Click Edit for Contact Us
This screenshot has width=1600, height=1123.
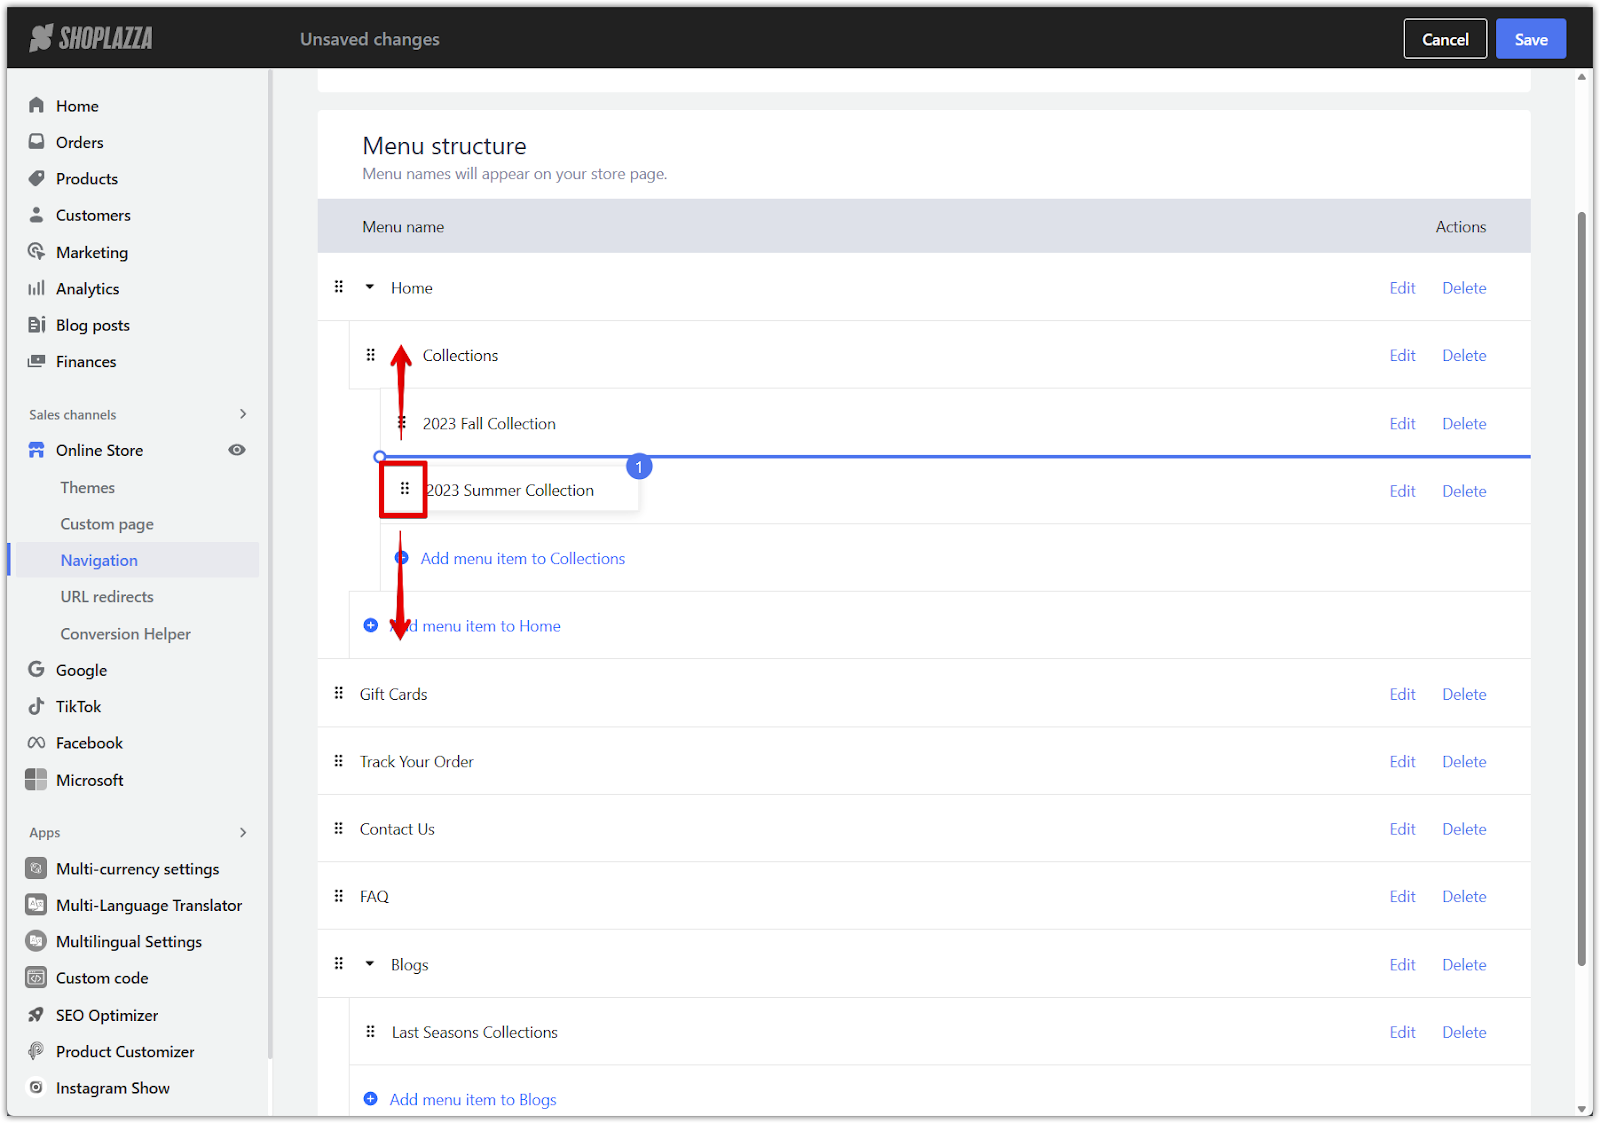tap(1402, 829)
